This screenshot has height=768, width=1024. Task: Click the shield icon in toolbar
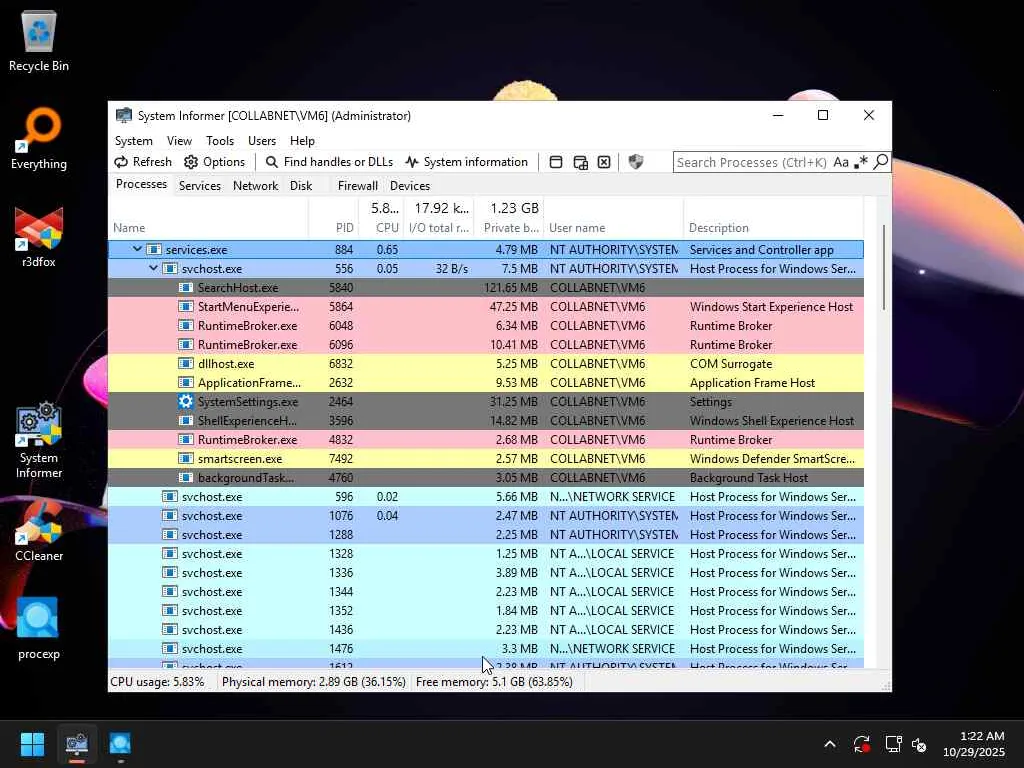point(635,162)
